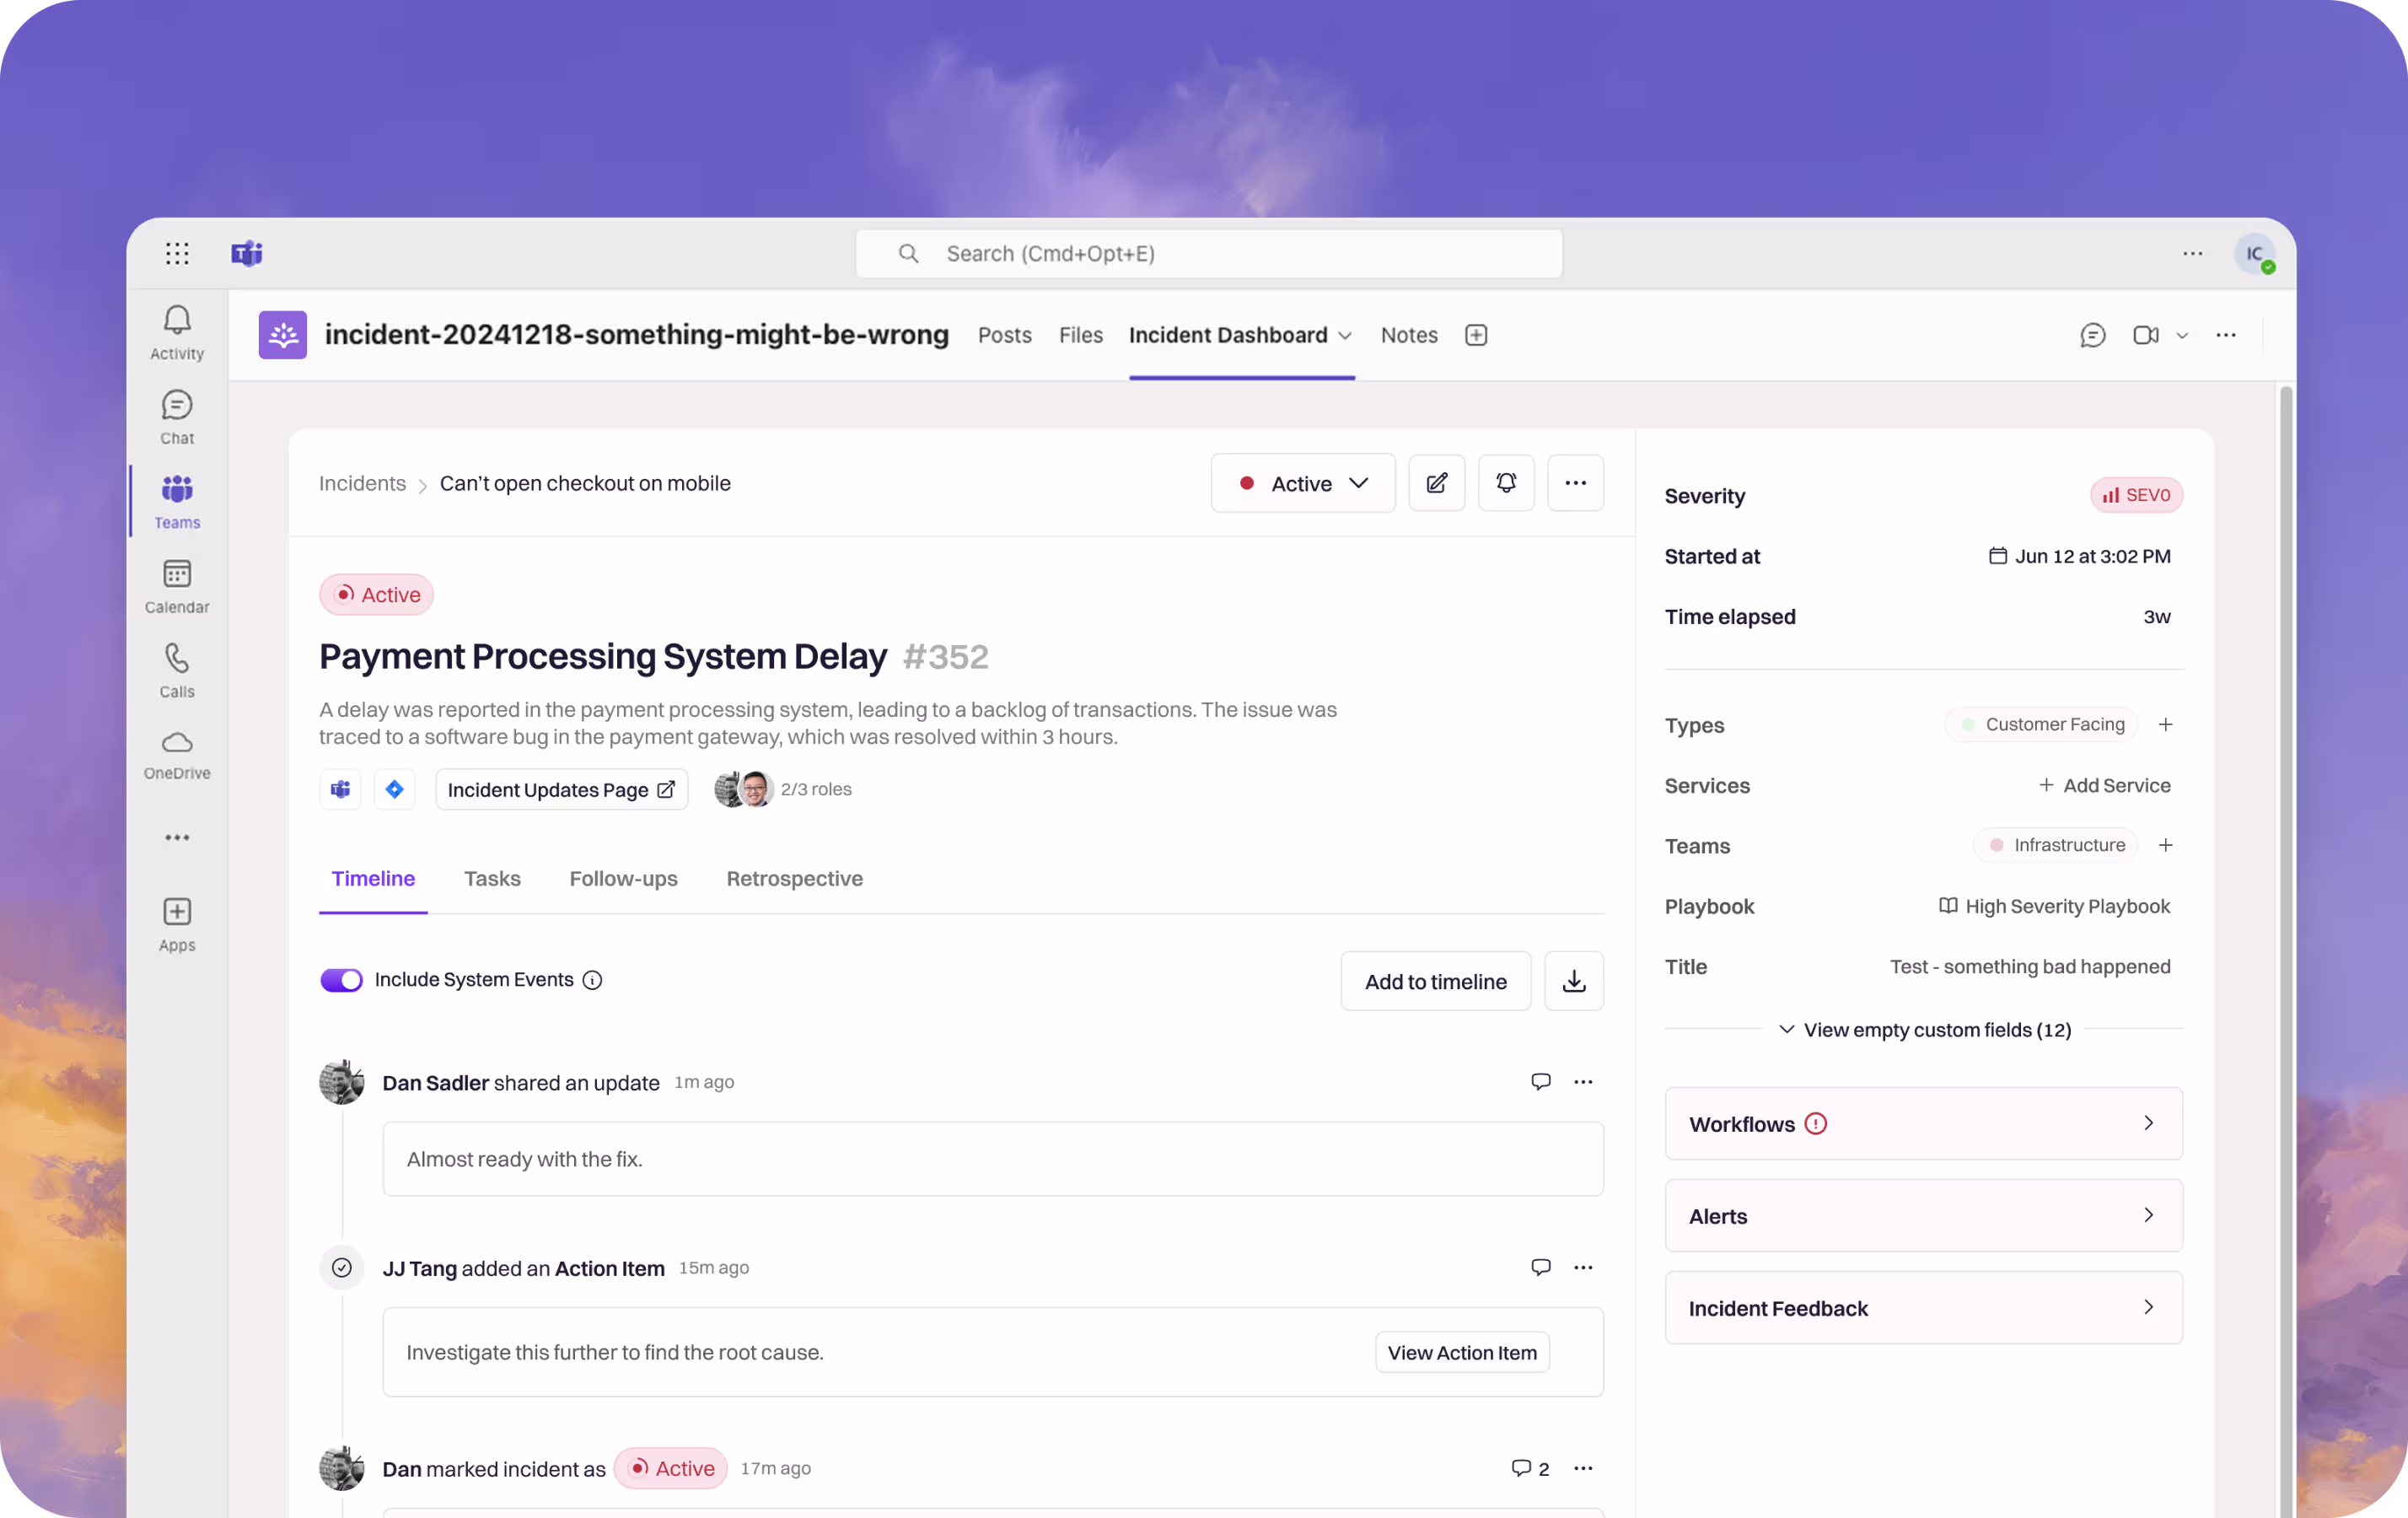
Task: Click Jun 12 at 3:02 PM start date
Action: tap(2079, 557)
